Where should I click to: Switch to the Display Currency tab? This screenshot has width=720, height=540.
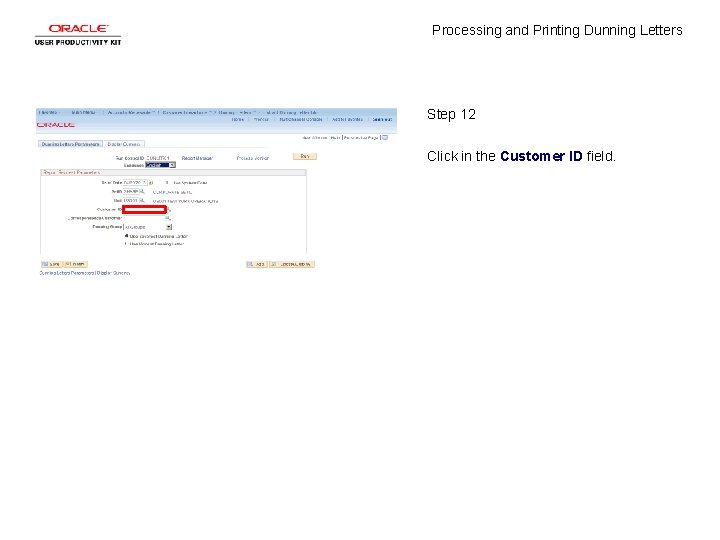click(x=124, y=144)
